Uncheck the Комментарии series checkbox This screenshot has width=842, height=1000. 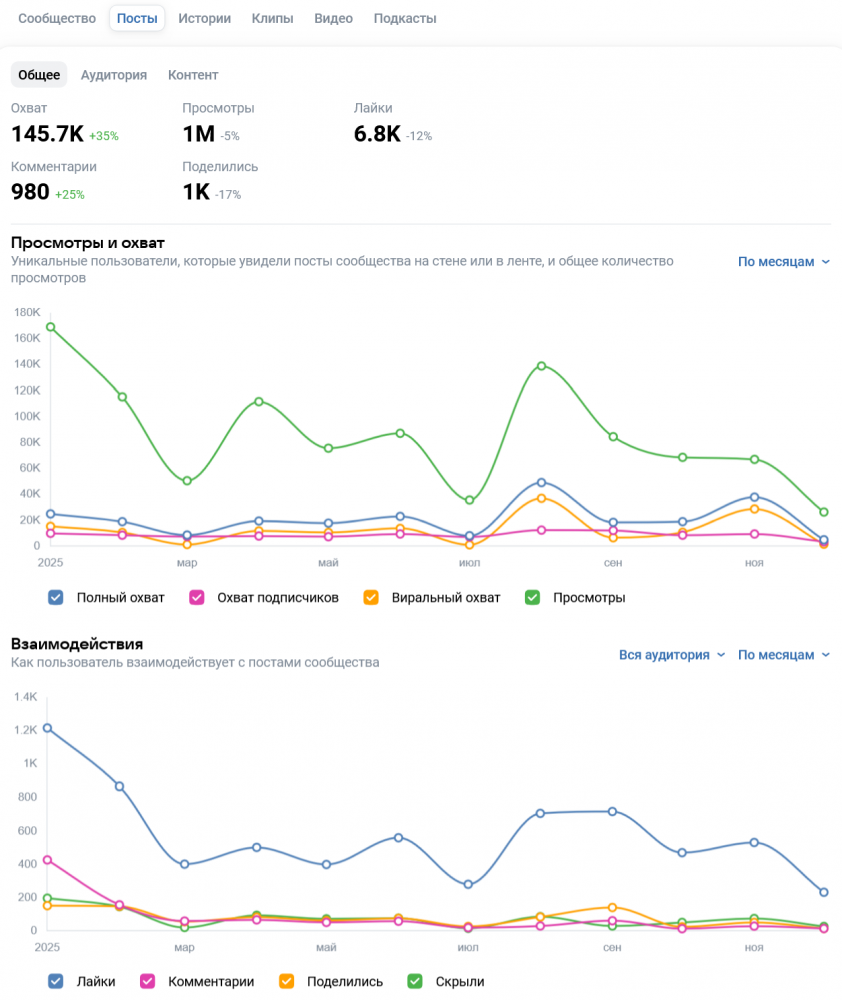click(147, 982)
